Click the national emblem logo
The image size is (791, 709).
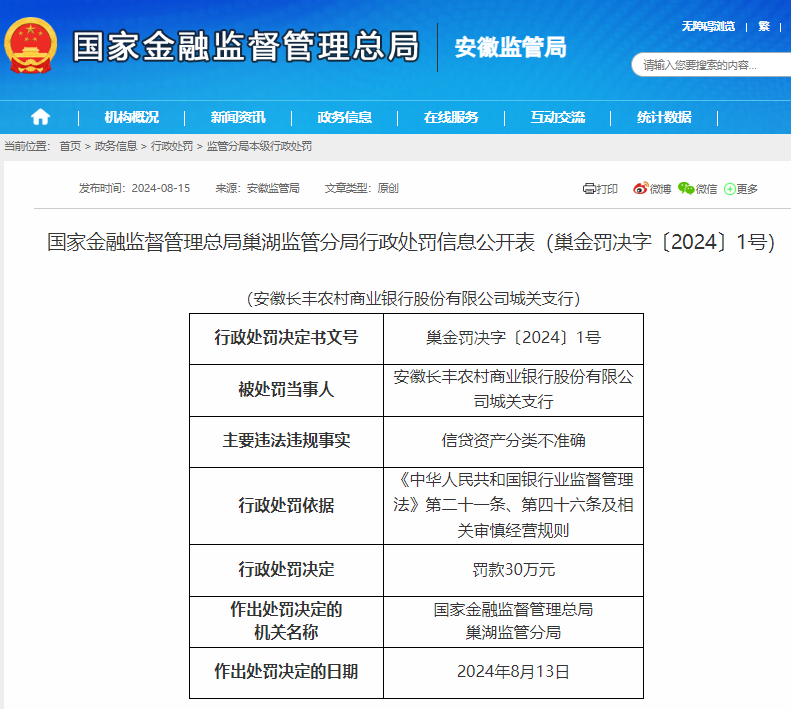(x=31, y=46)
